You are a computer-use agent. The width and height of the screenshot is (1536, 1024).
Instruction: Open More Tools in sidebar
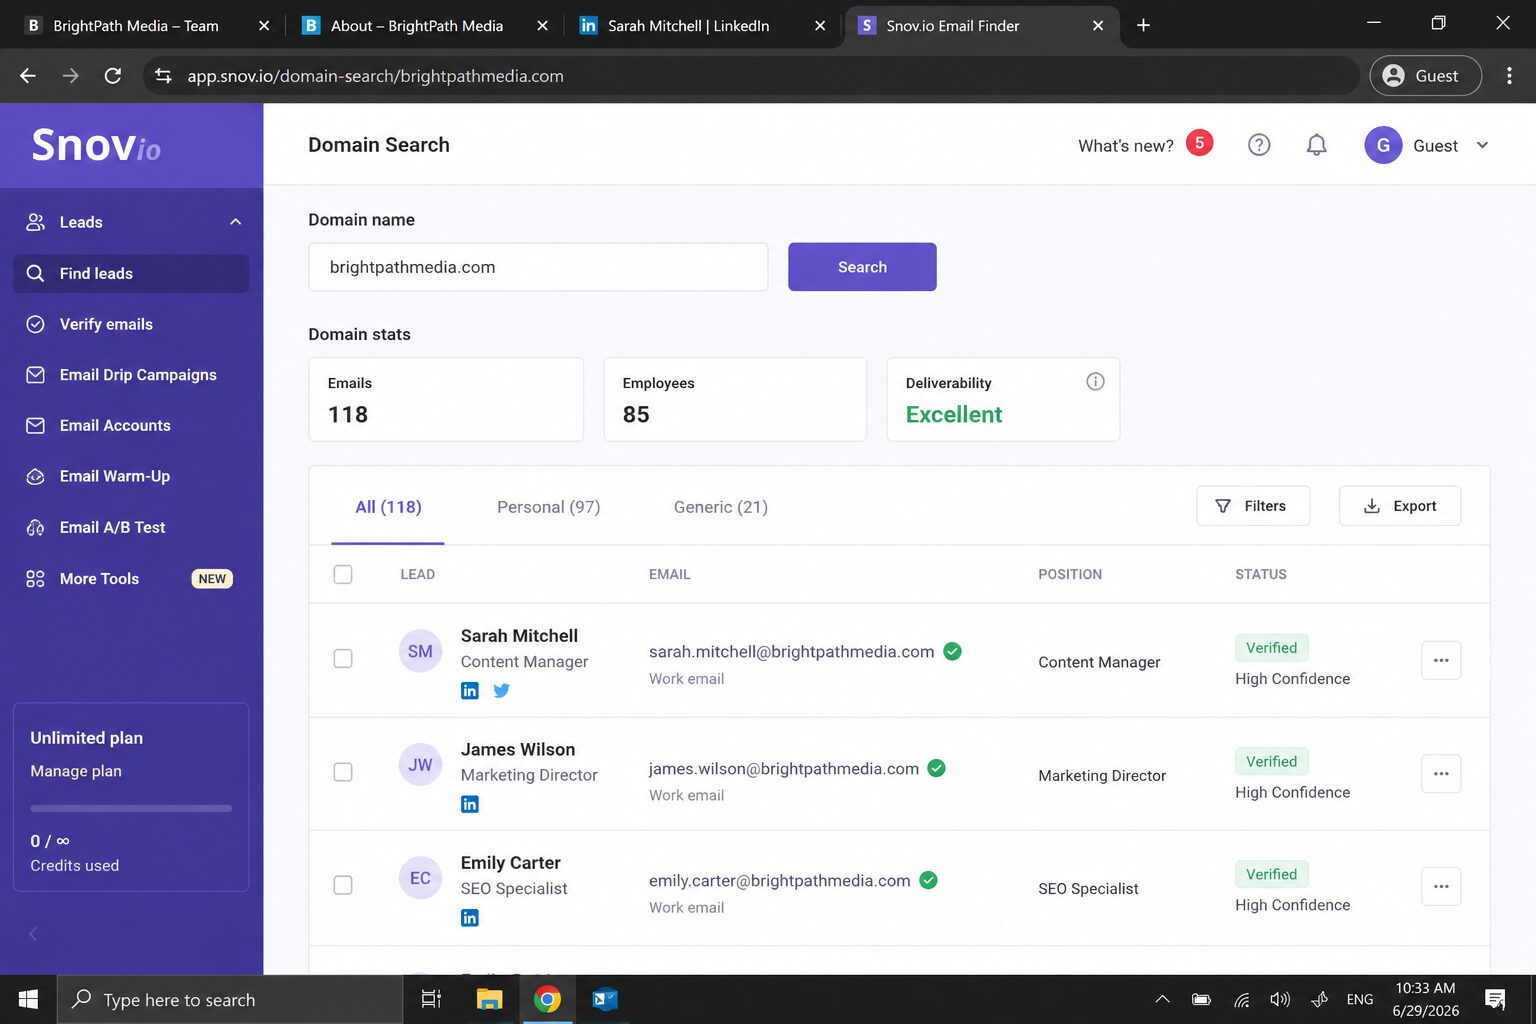[131, 578]
